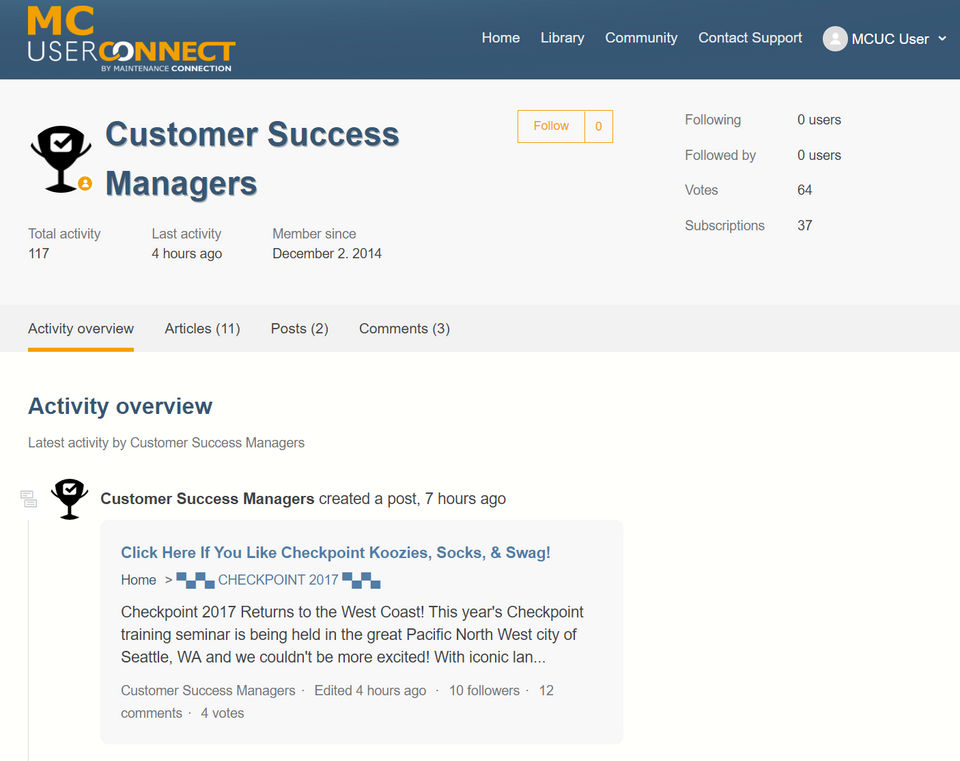Click the large trophy profile avatar
The width and height of the screenshot is (960, 761).
pyautogui.click(x=61, y=159)
